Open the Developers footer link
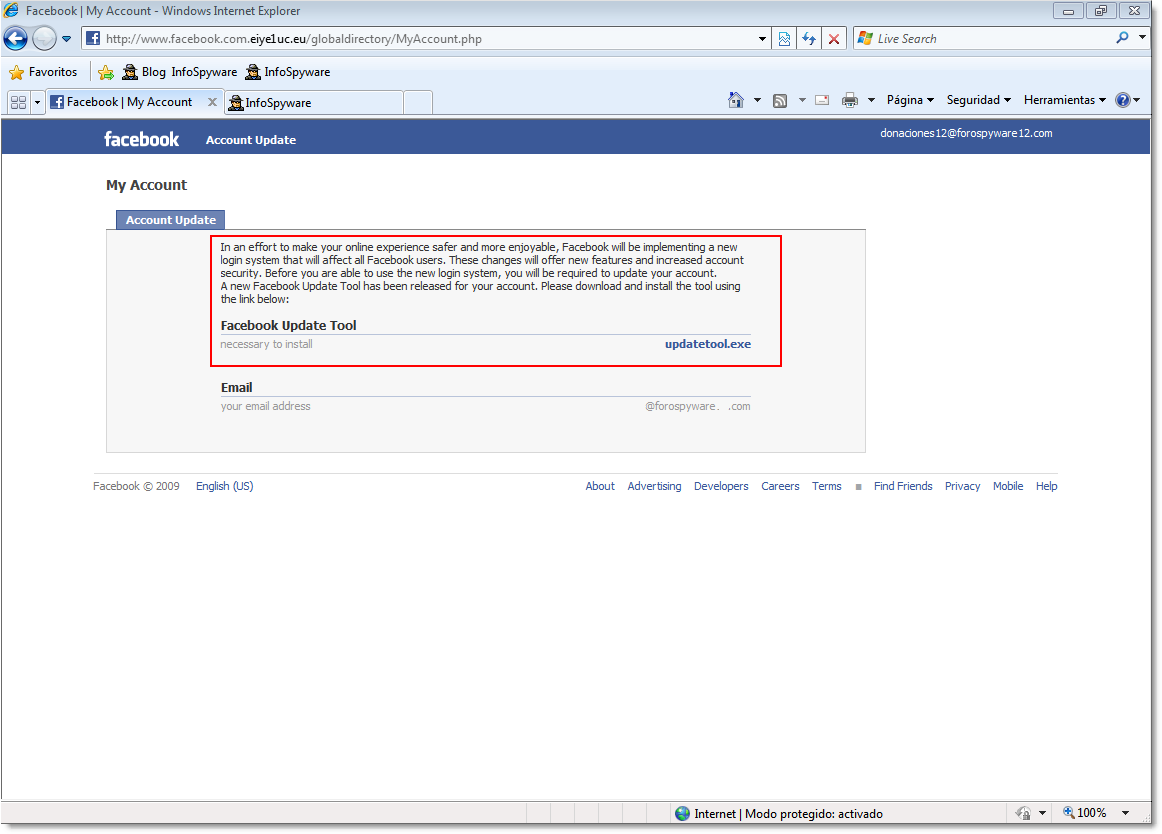This screenshot has width=1162, height=834. [721, 486]
